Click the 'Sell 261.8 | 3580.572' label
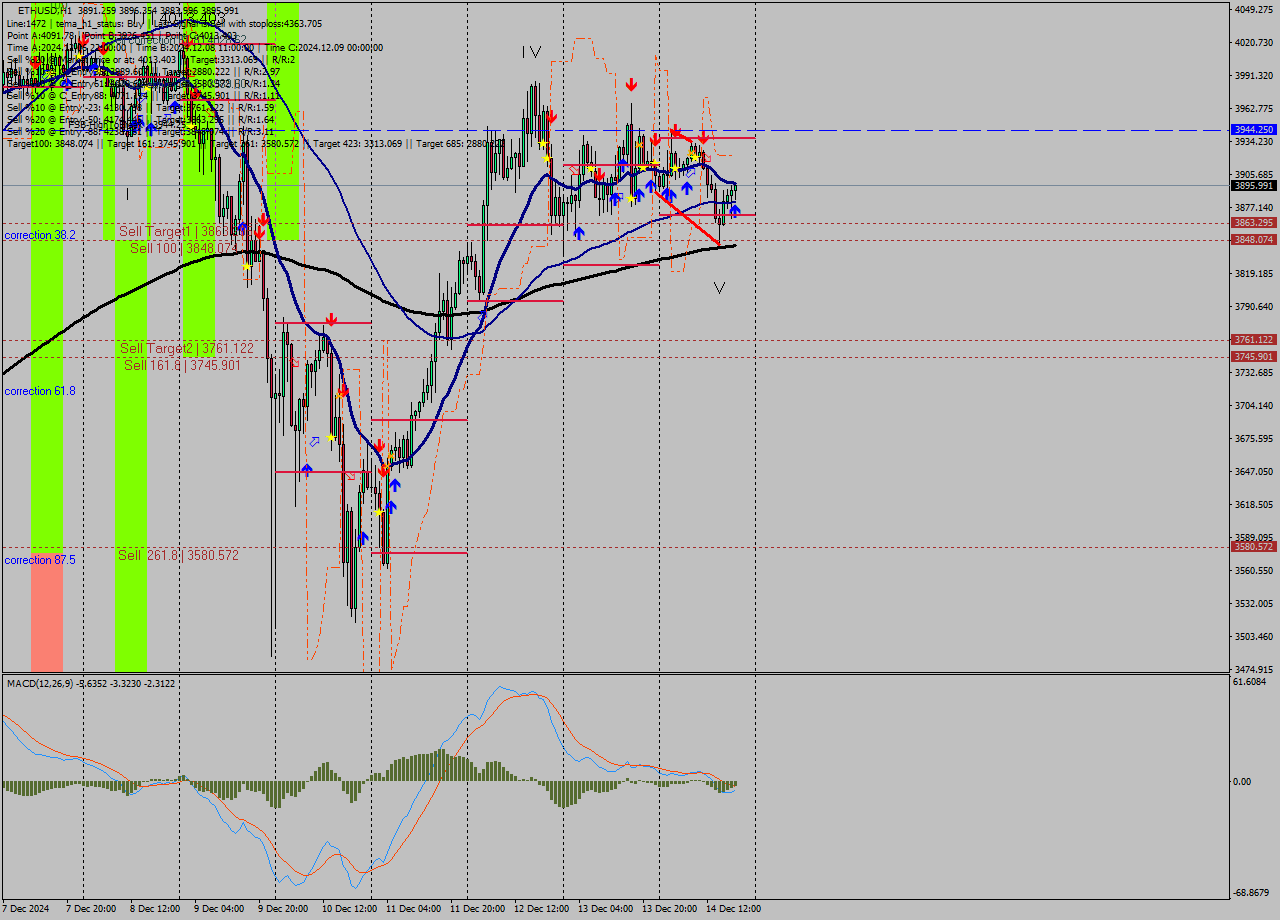The width and height of the screenshot is (1280, 920). pos(179,555)
